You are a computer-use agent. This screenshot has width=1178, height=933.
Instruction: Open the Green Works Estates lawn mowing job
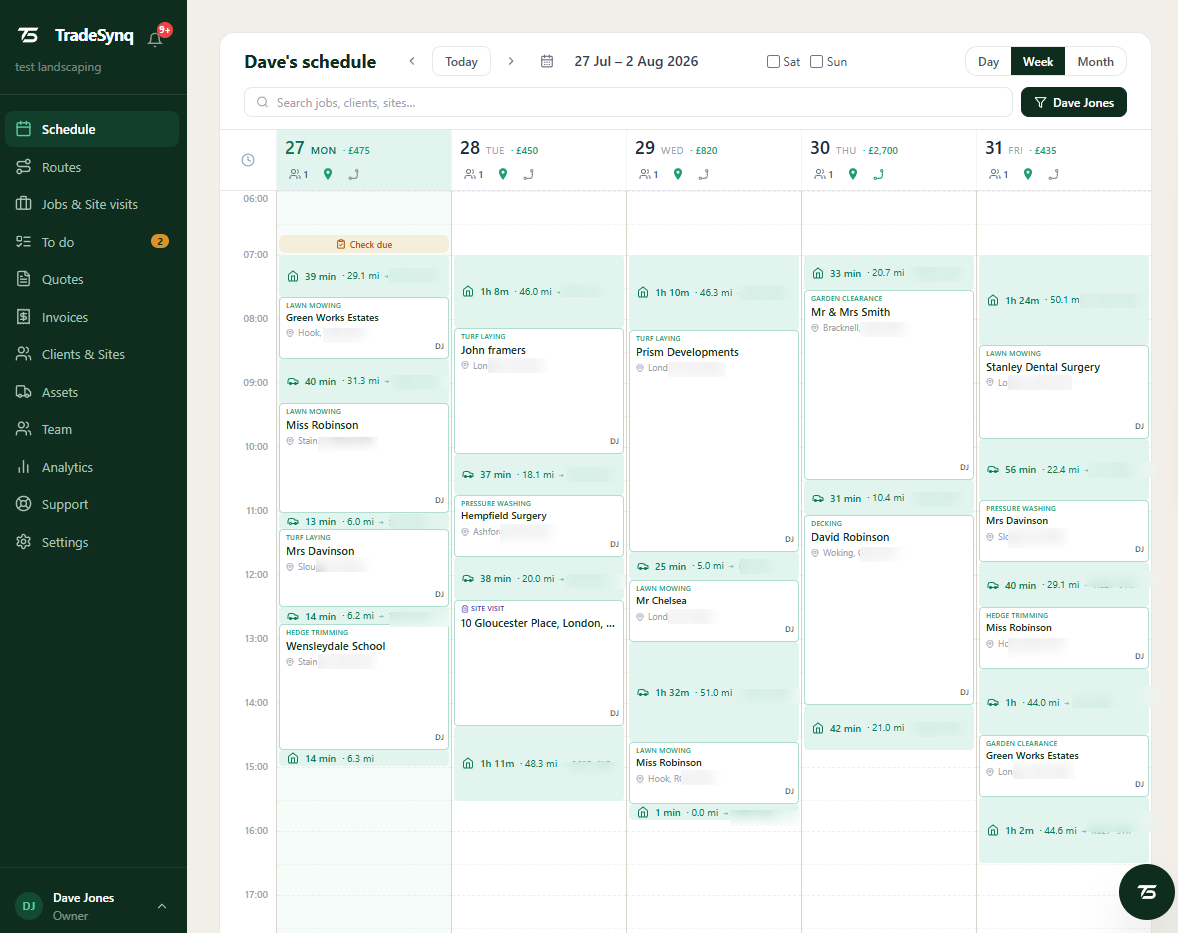click(x=364, y=328)
